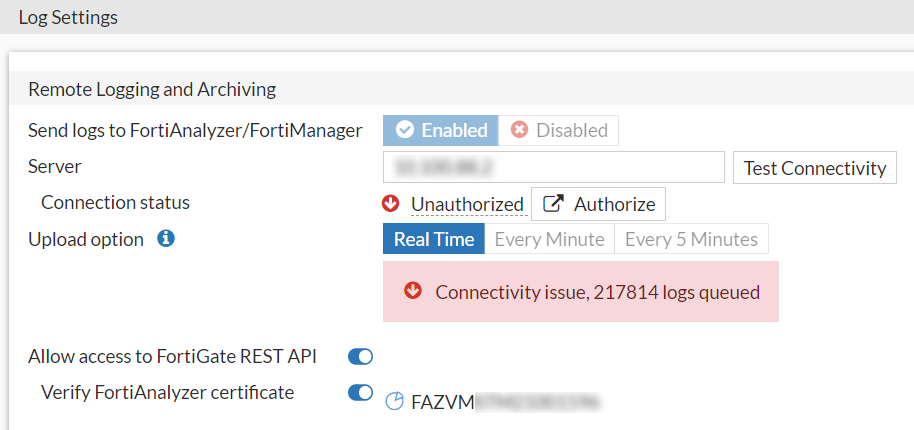Screen dimensions: 914x430
Task: Select Disabled for sending logs
Action: [559, 130]
